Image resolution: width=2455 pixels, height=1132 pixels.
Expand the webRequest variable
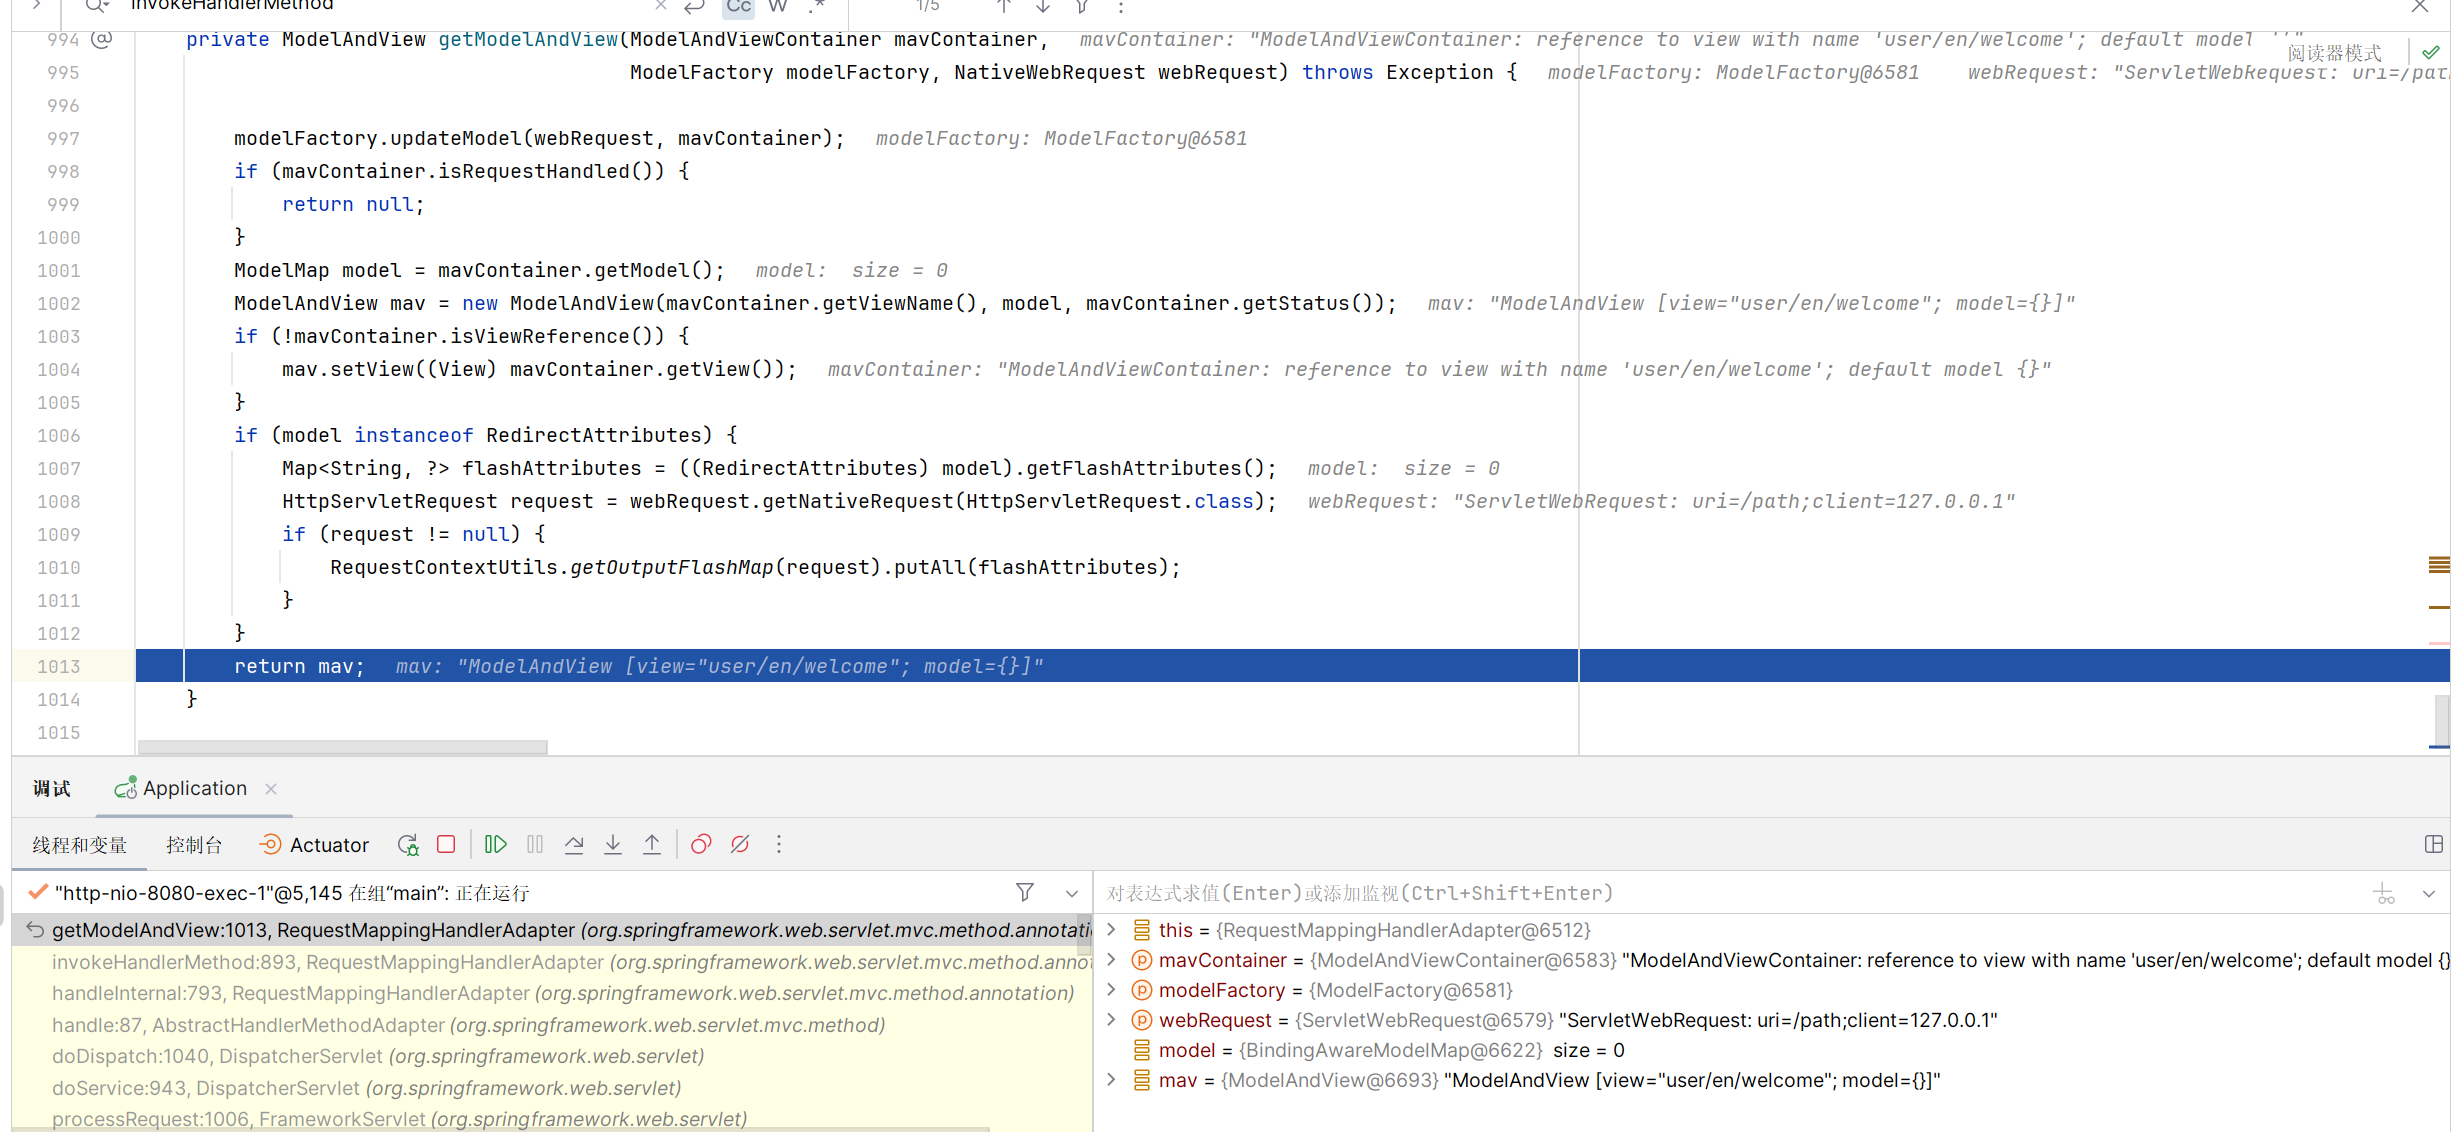point(1111,1020)
